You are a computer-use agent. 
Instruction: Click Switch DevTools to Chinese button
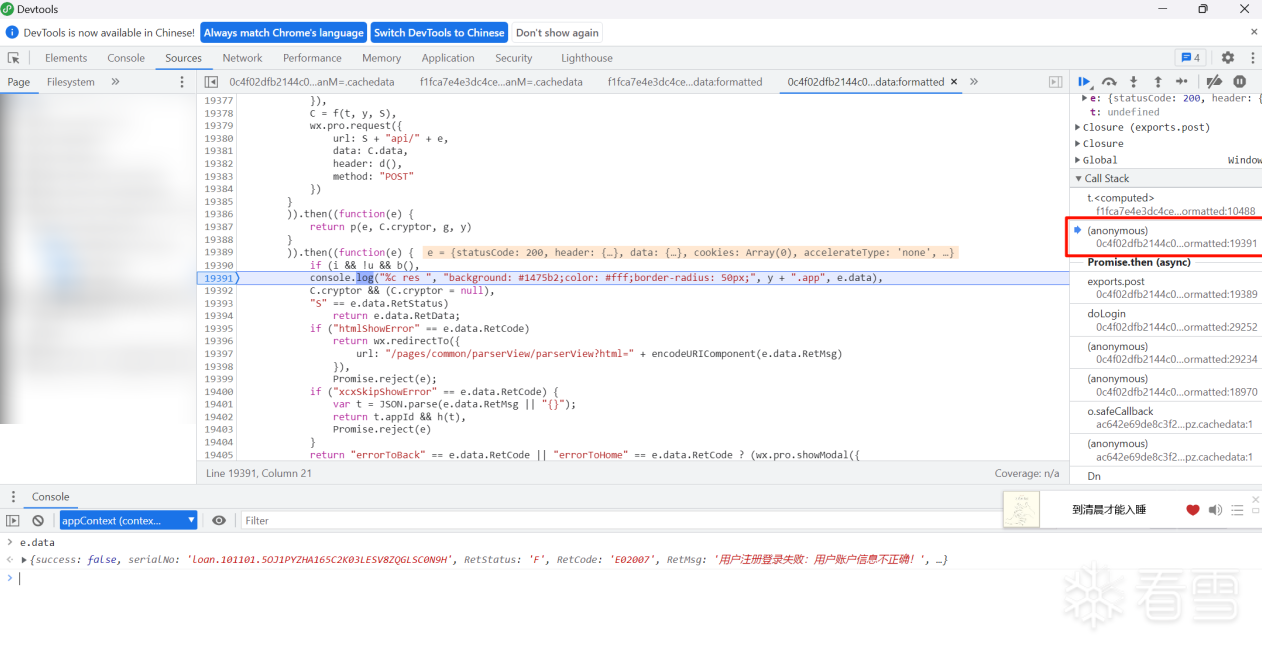439,33
